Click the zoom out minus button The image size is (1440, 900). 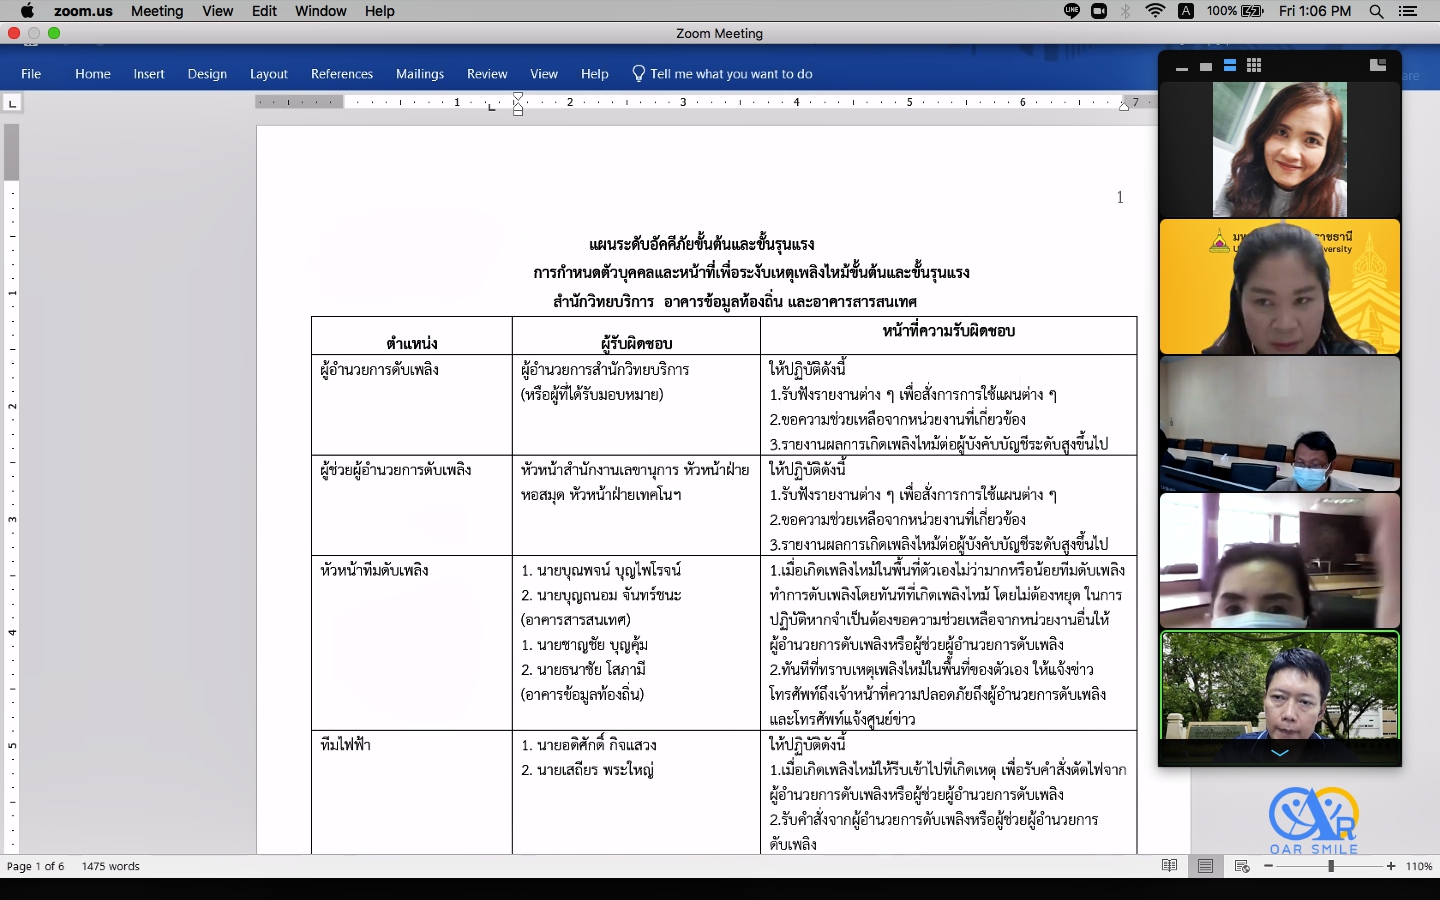pos(1269,866)
